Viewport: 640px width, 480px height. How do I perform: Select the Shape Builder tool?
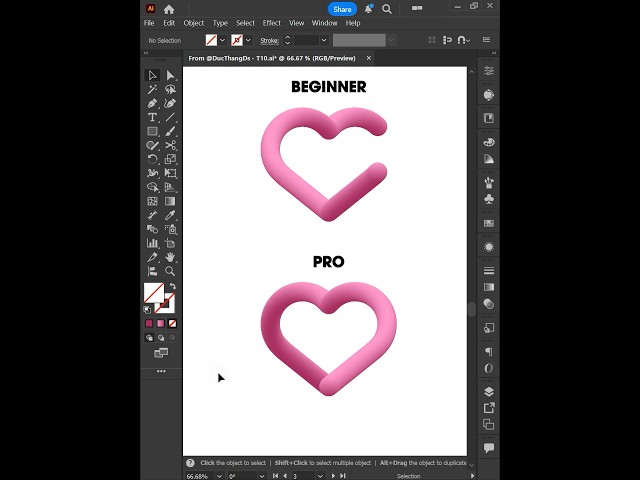[x=152, y=187]
